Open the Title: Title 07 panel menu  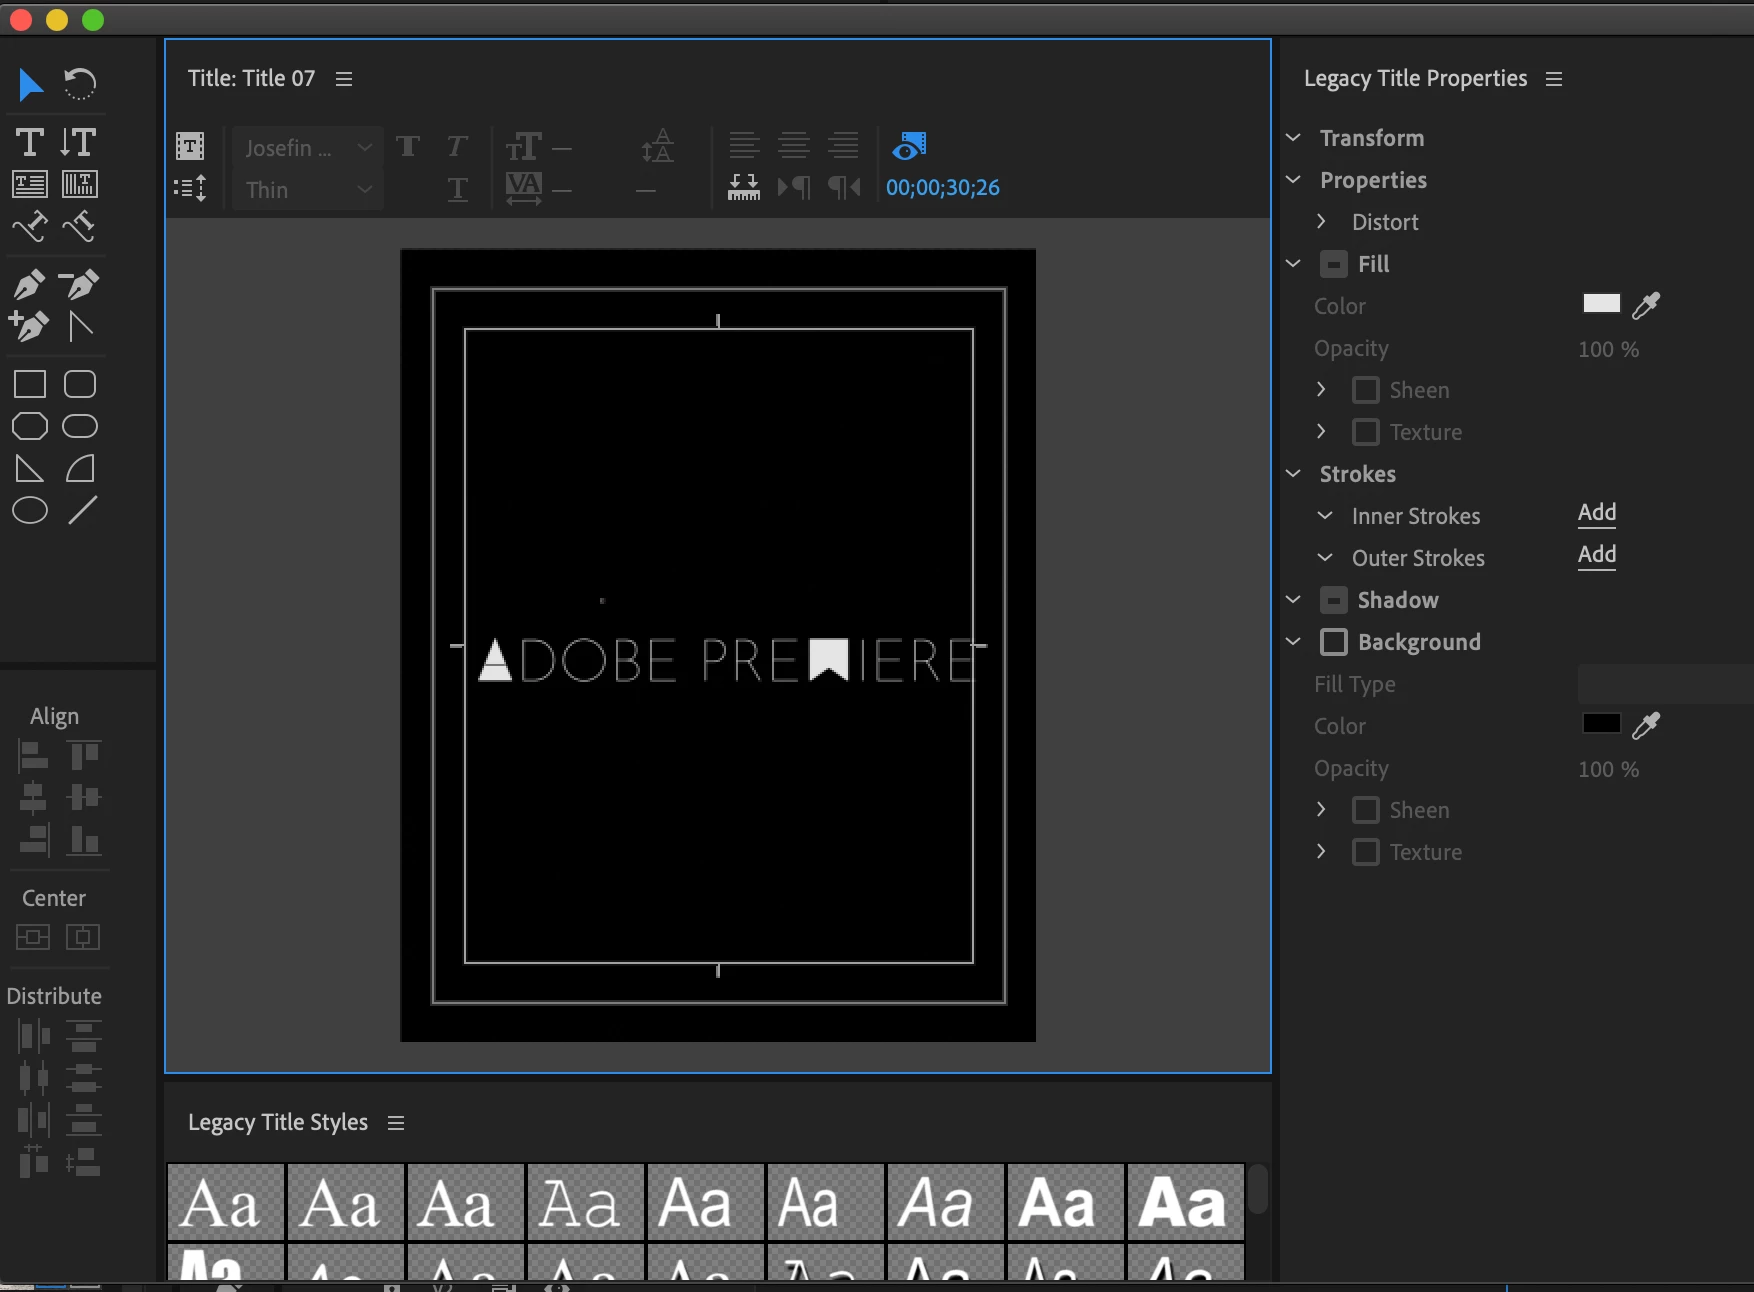coord(344,79)
